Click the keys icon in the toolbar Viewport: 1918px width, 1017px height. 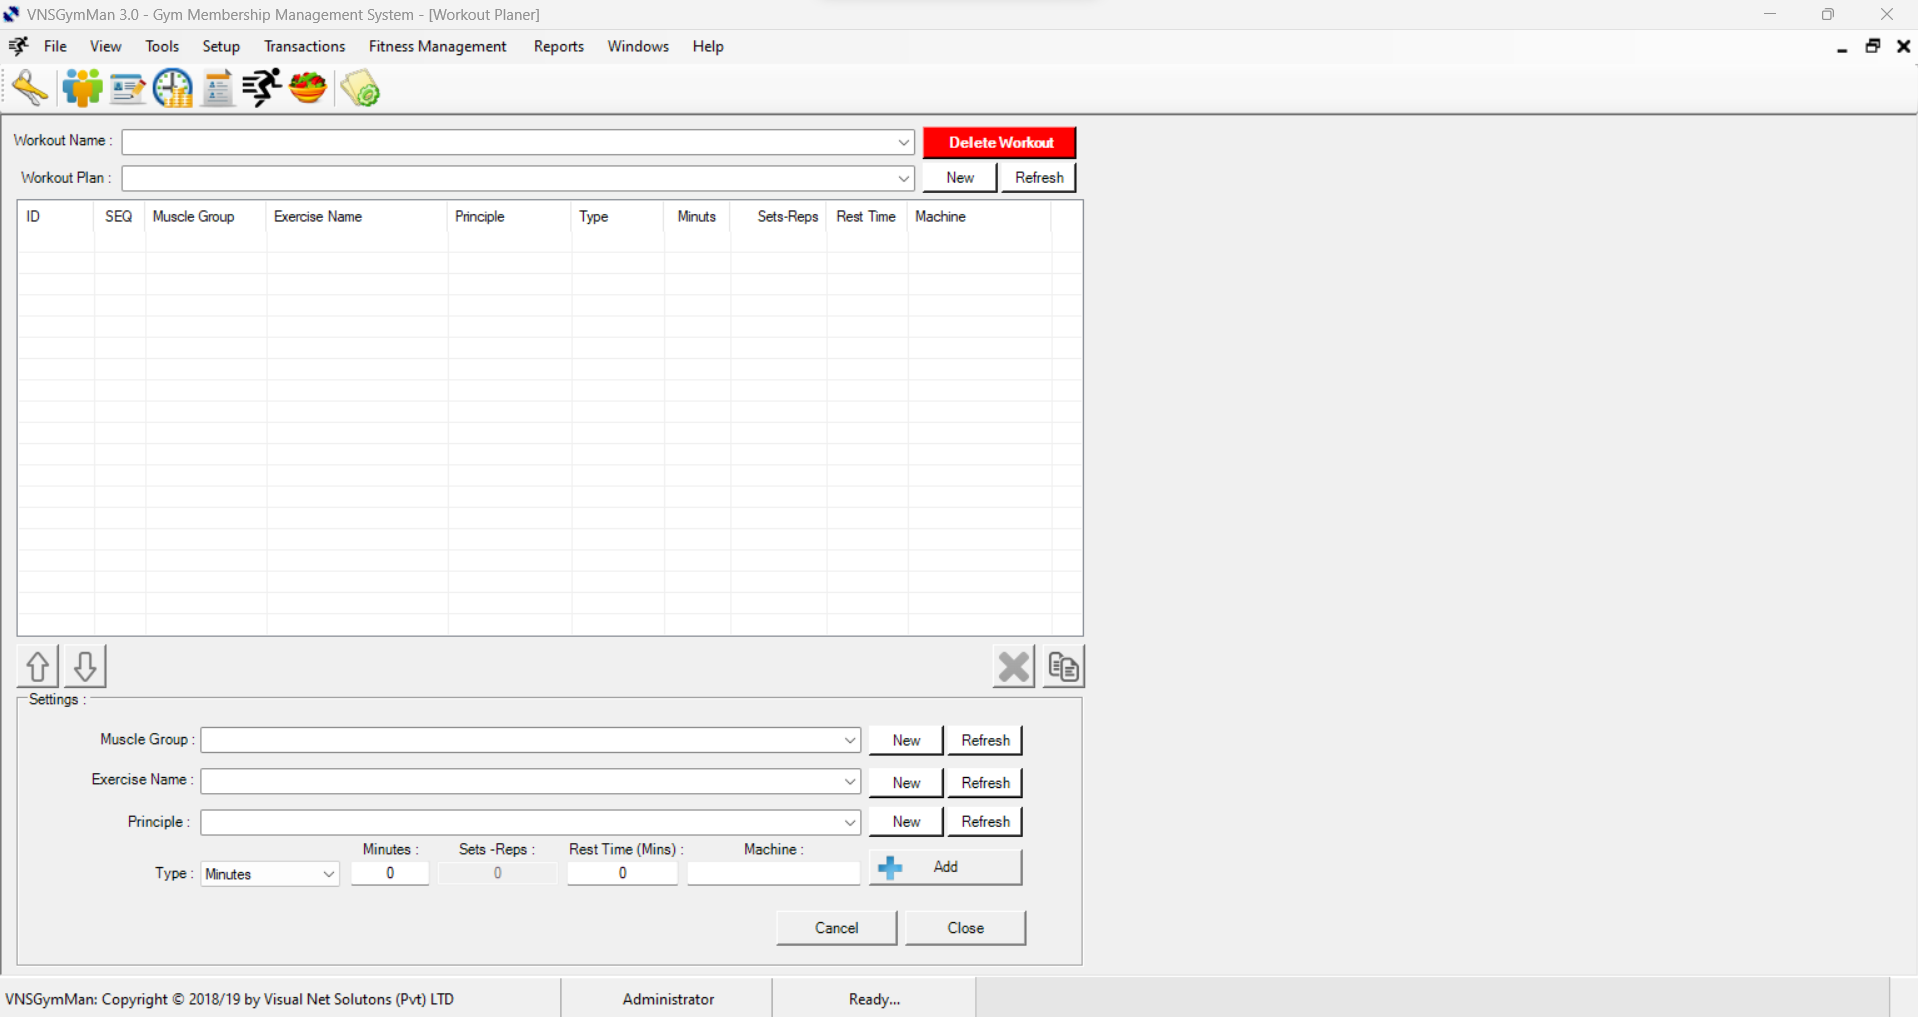point(30,88)
